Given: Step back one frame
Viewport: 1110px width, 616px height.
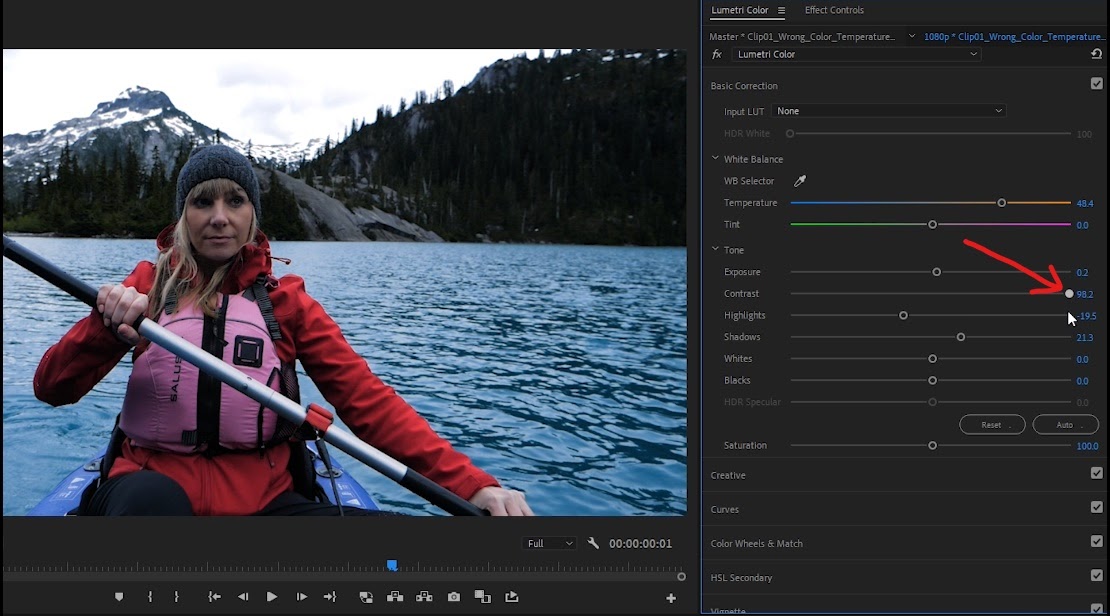Looking at the screenshot, I should pos(243,597).
